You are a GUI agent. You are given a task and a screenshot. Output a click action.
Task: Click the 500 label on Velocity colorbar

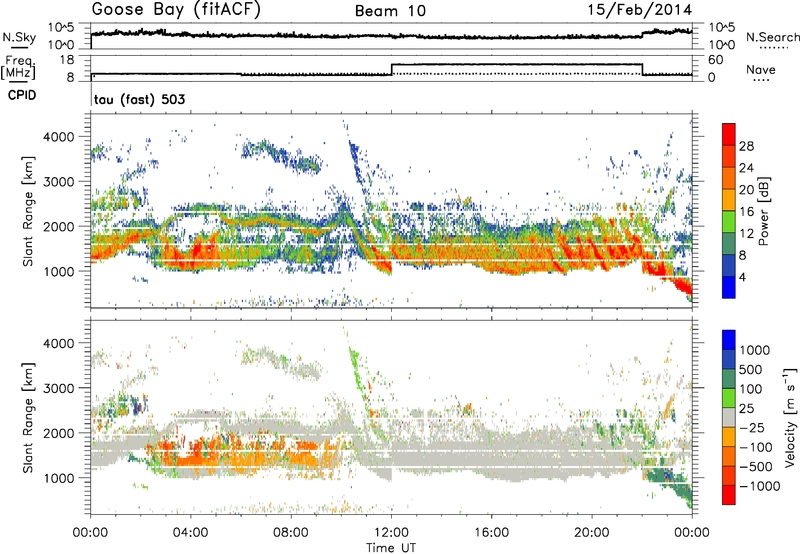(x=750, y=369)
